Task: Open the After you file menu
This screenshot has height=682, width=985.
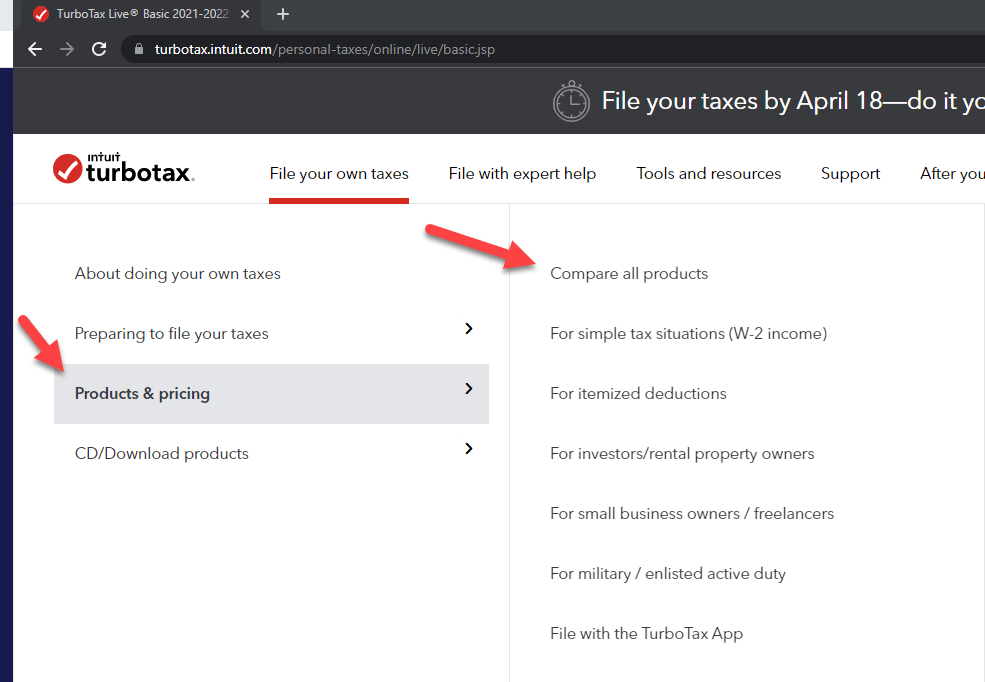Action: click(952, 173)
